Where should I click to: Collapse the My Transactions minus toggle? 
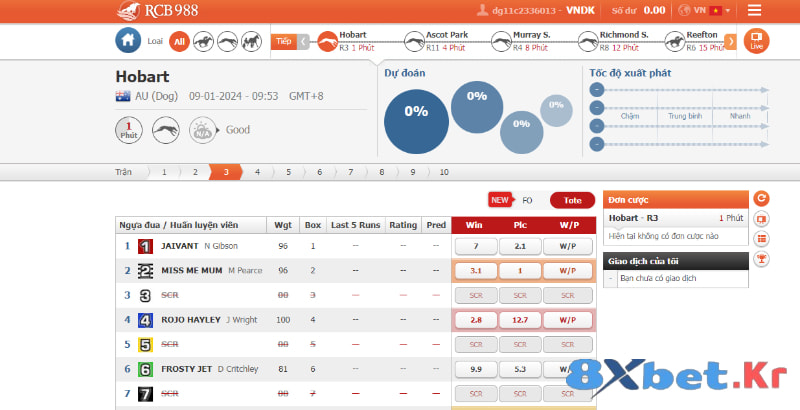(610, 281)
